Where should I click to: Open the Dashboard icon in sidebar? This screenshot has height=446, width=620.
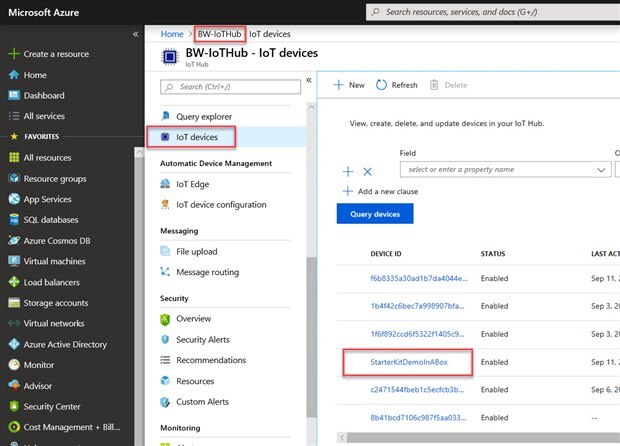(x=14, y=95)
